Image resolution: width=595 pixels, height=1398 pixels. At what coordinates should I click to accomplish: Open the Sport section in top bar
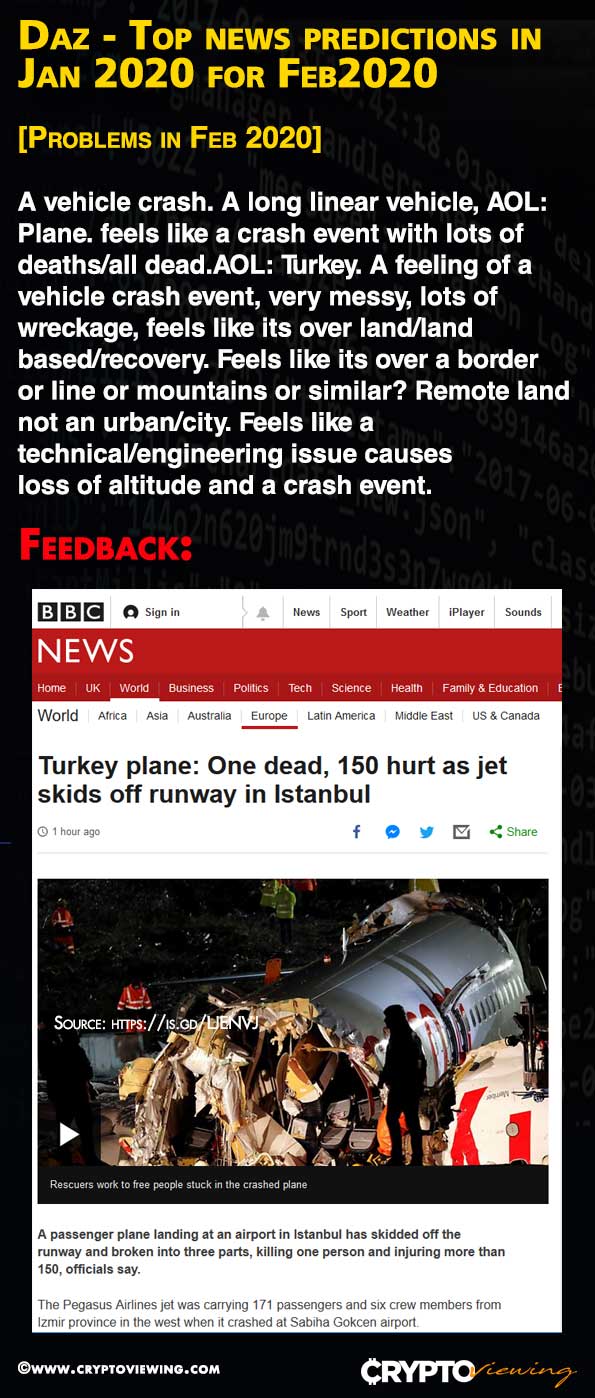[x=354, y=612]
